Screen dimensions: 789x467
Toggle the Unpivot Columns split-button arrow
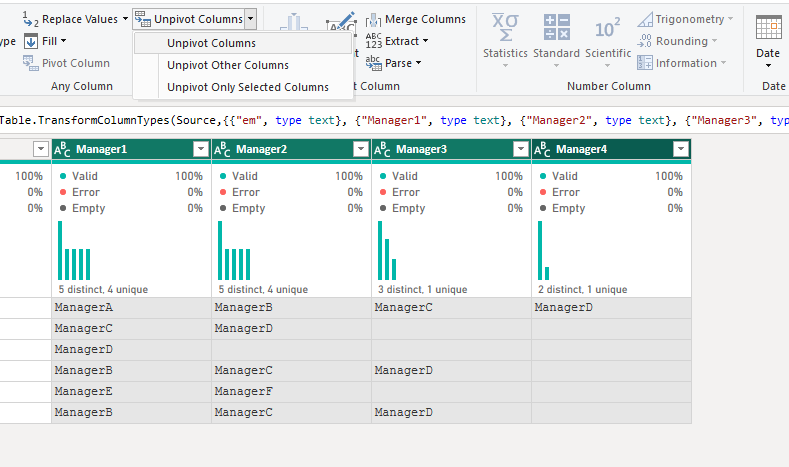click(251, 19)
